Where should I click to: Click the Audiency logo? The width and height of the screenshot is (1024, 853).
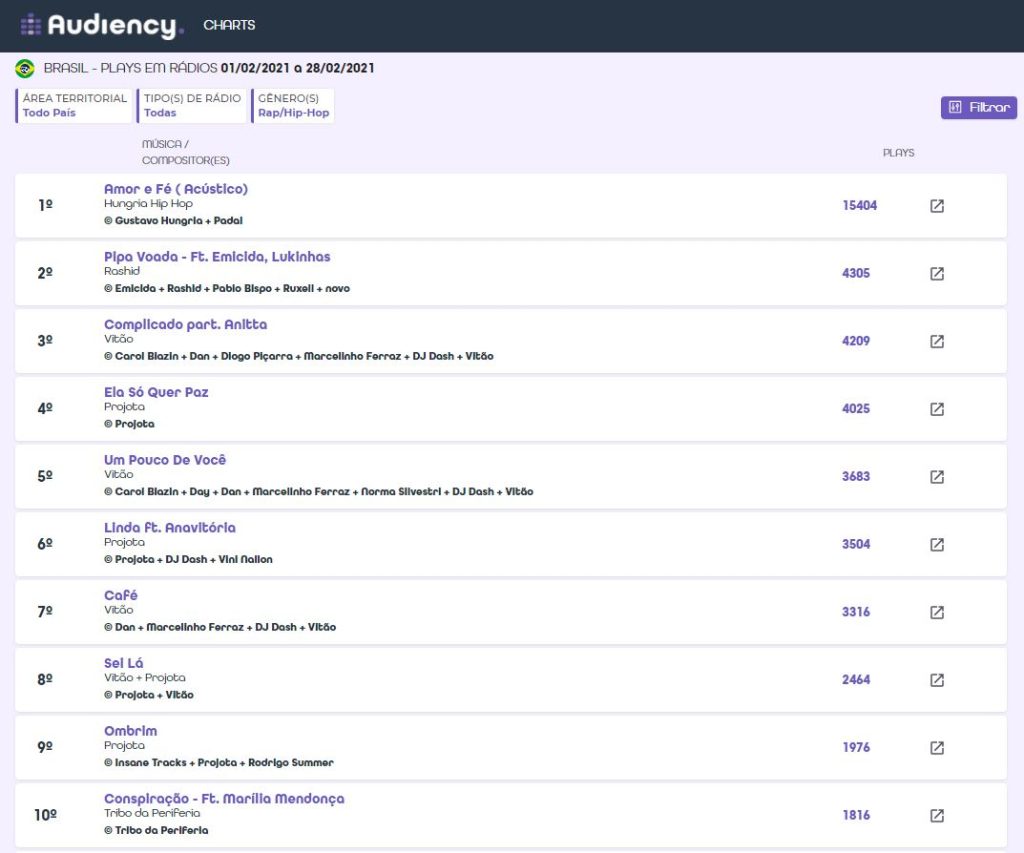pyautogui.click(x=102, y=25)
